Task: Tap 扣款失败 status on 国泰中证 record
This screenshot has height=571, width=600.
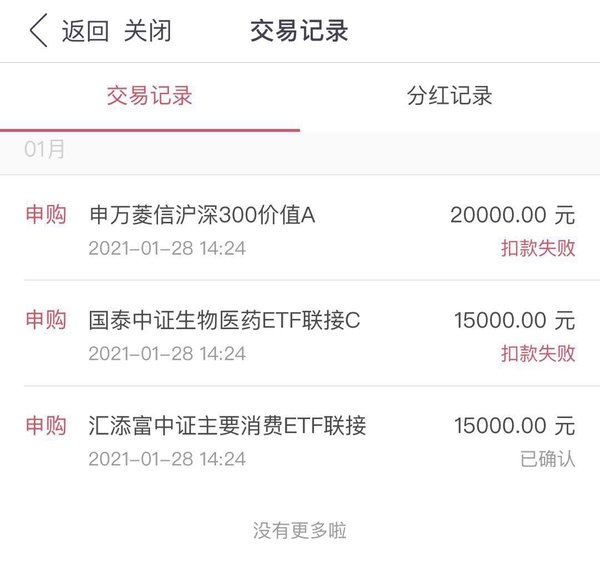Action: [x=538, y=353]
